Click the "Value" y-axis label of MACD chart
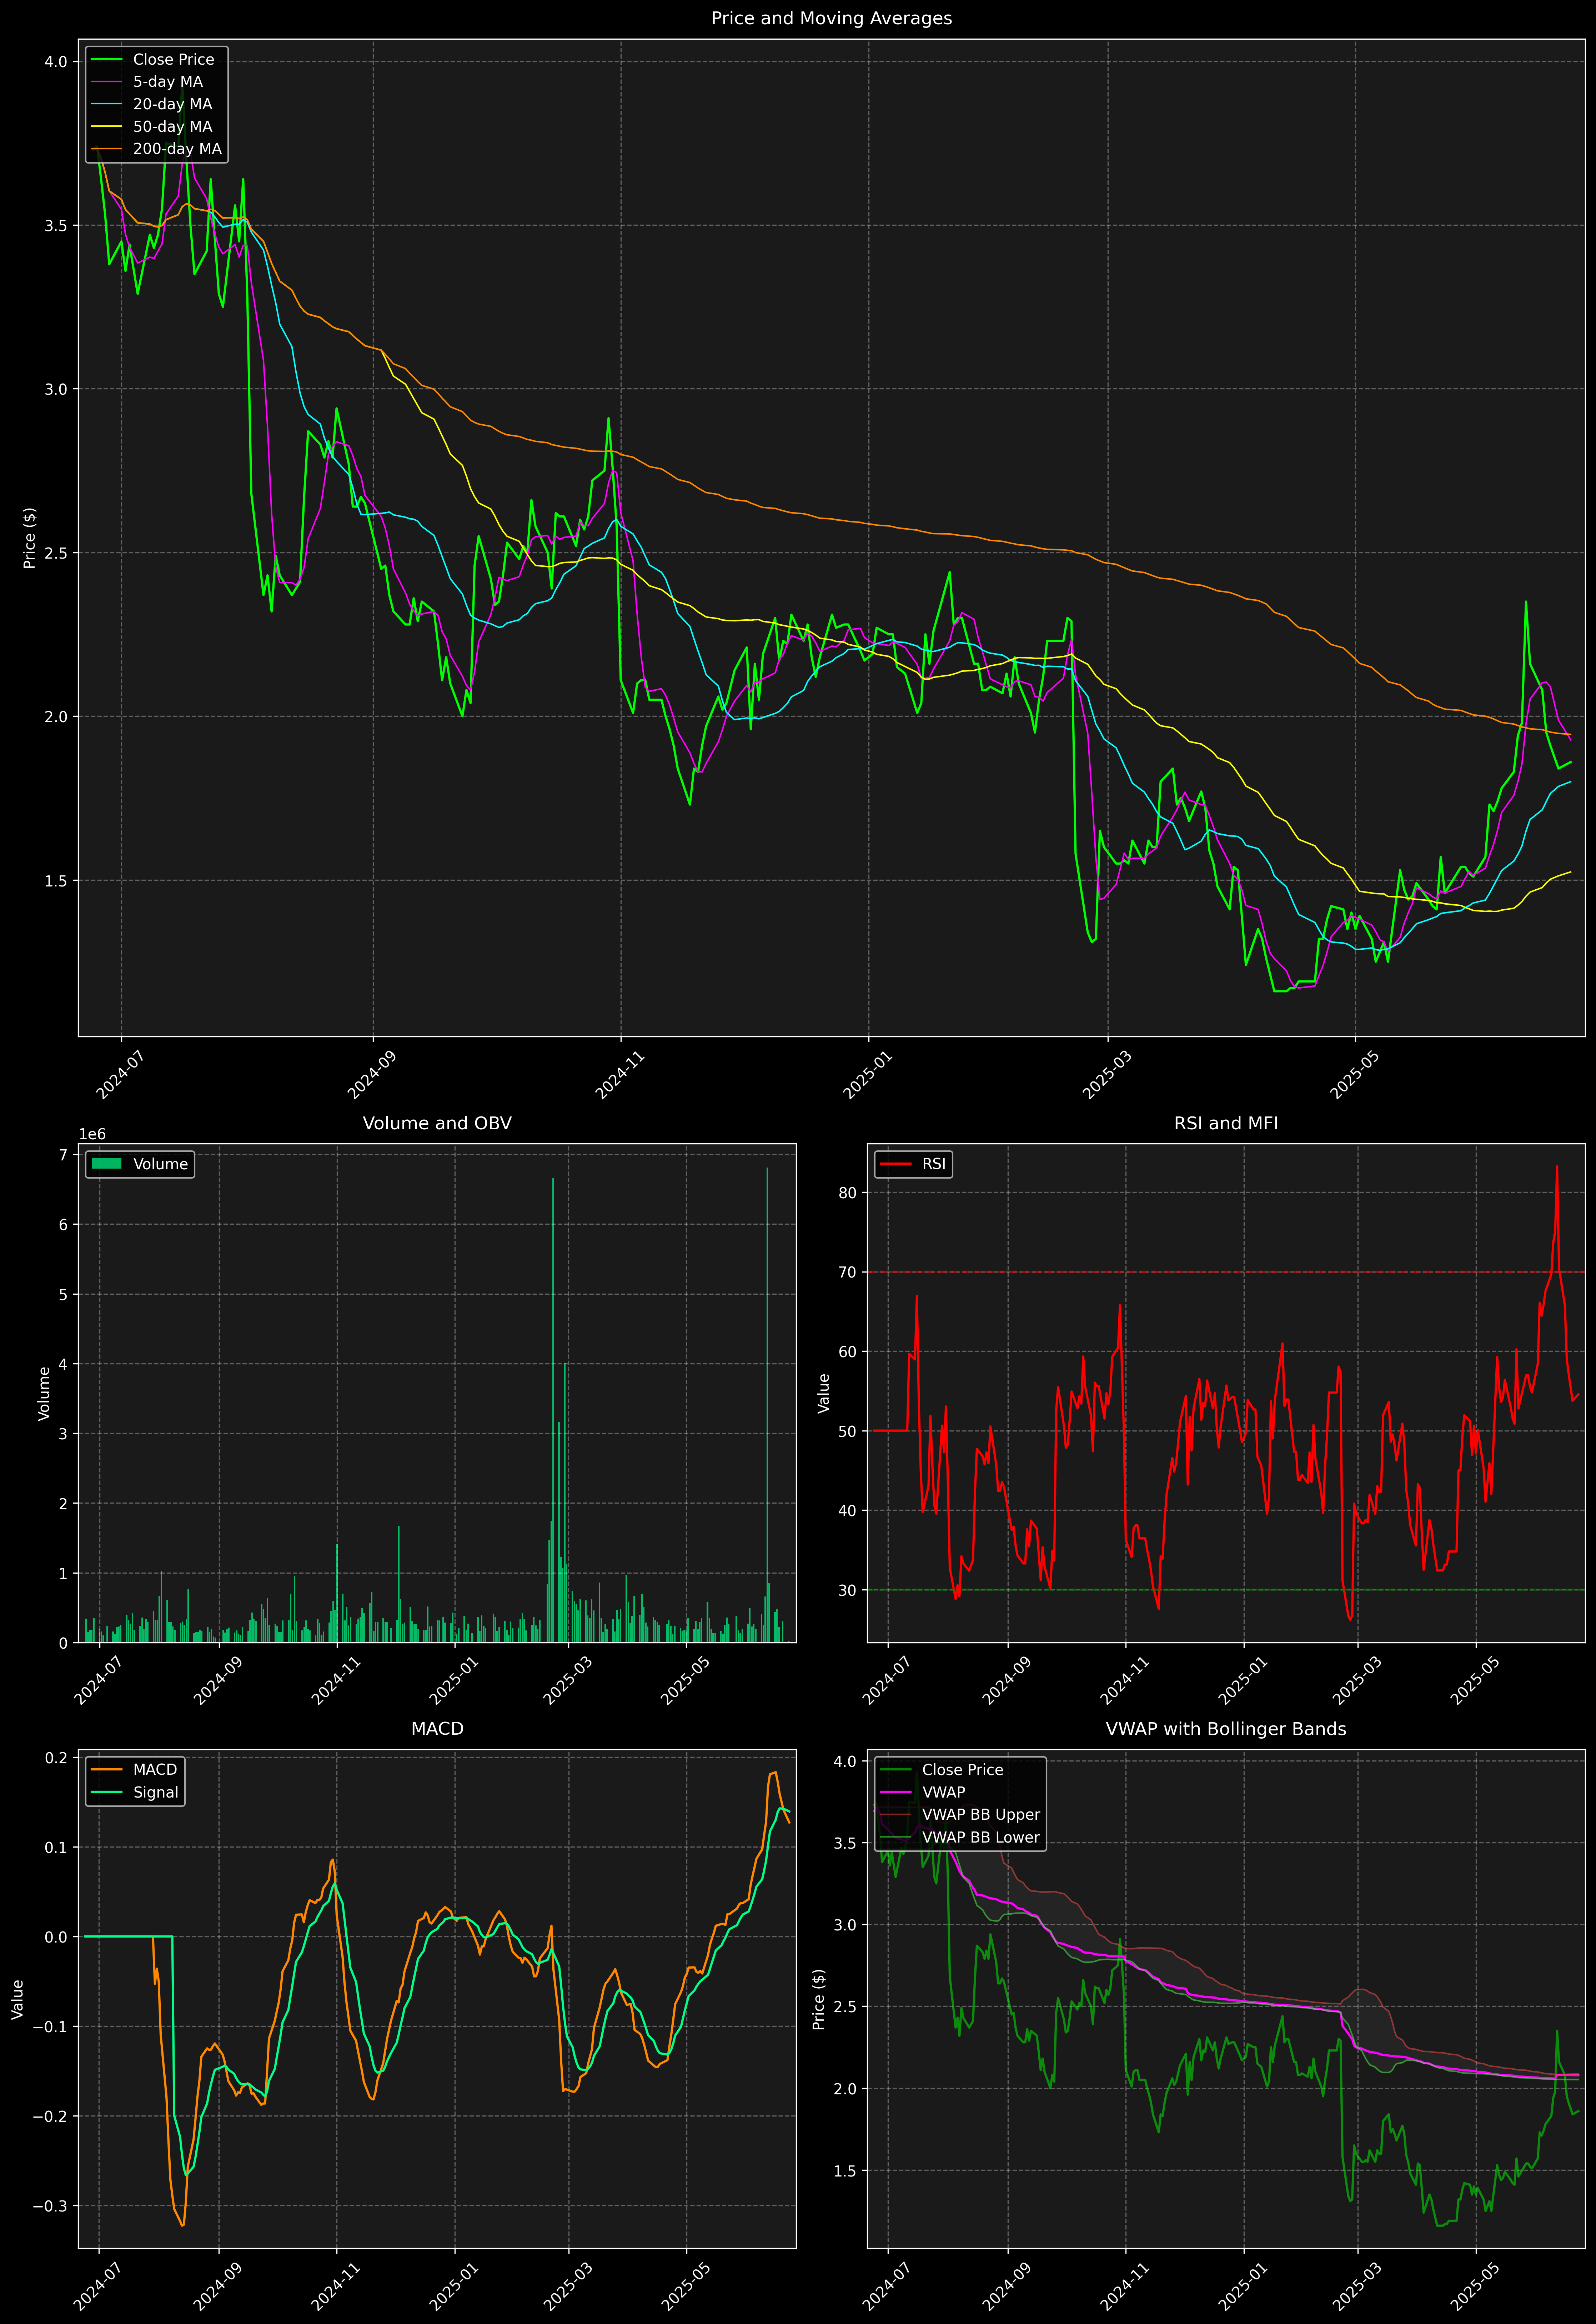Viewport: 1596px width, 2324px height. (18, 1999)
